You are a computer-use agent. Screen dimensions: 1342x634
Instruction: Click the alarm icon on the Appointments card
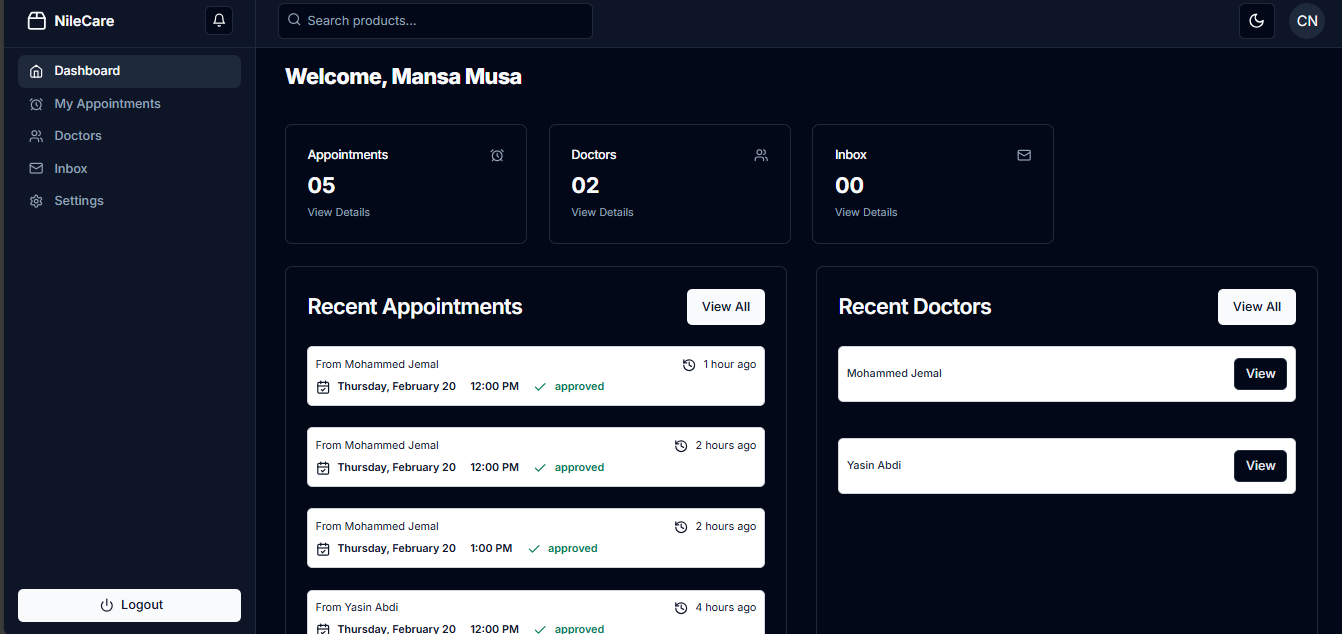[x=497, y=155]
